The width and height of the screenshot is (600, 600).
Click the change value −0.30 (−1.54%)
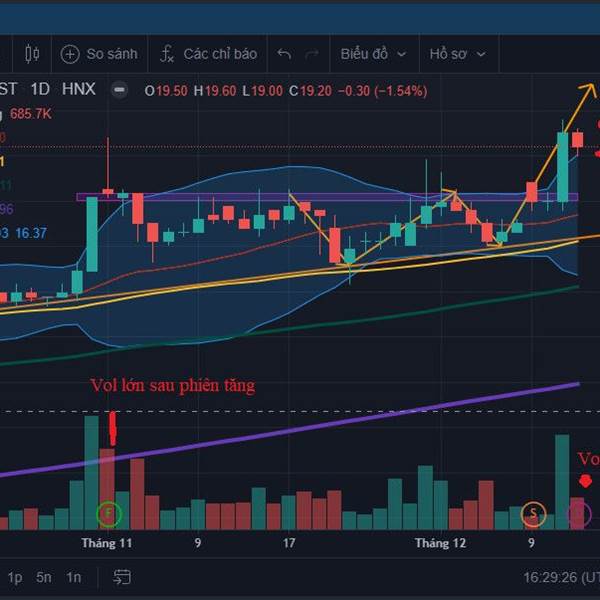tap(382, 91)
